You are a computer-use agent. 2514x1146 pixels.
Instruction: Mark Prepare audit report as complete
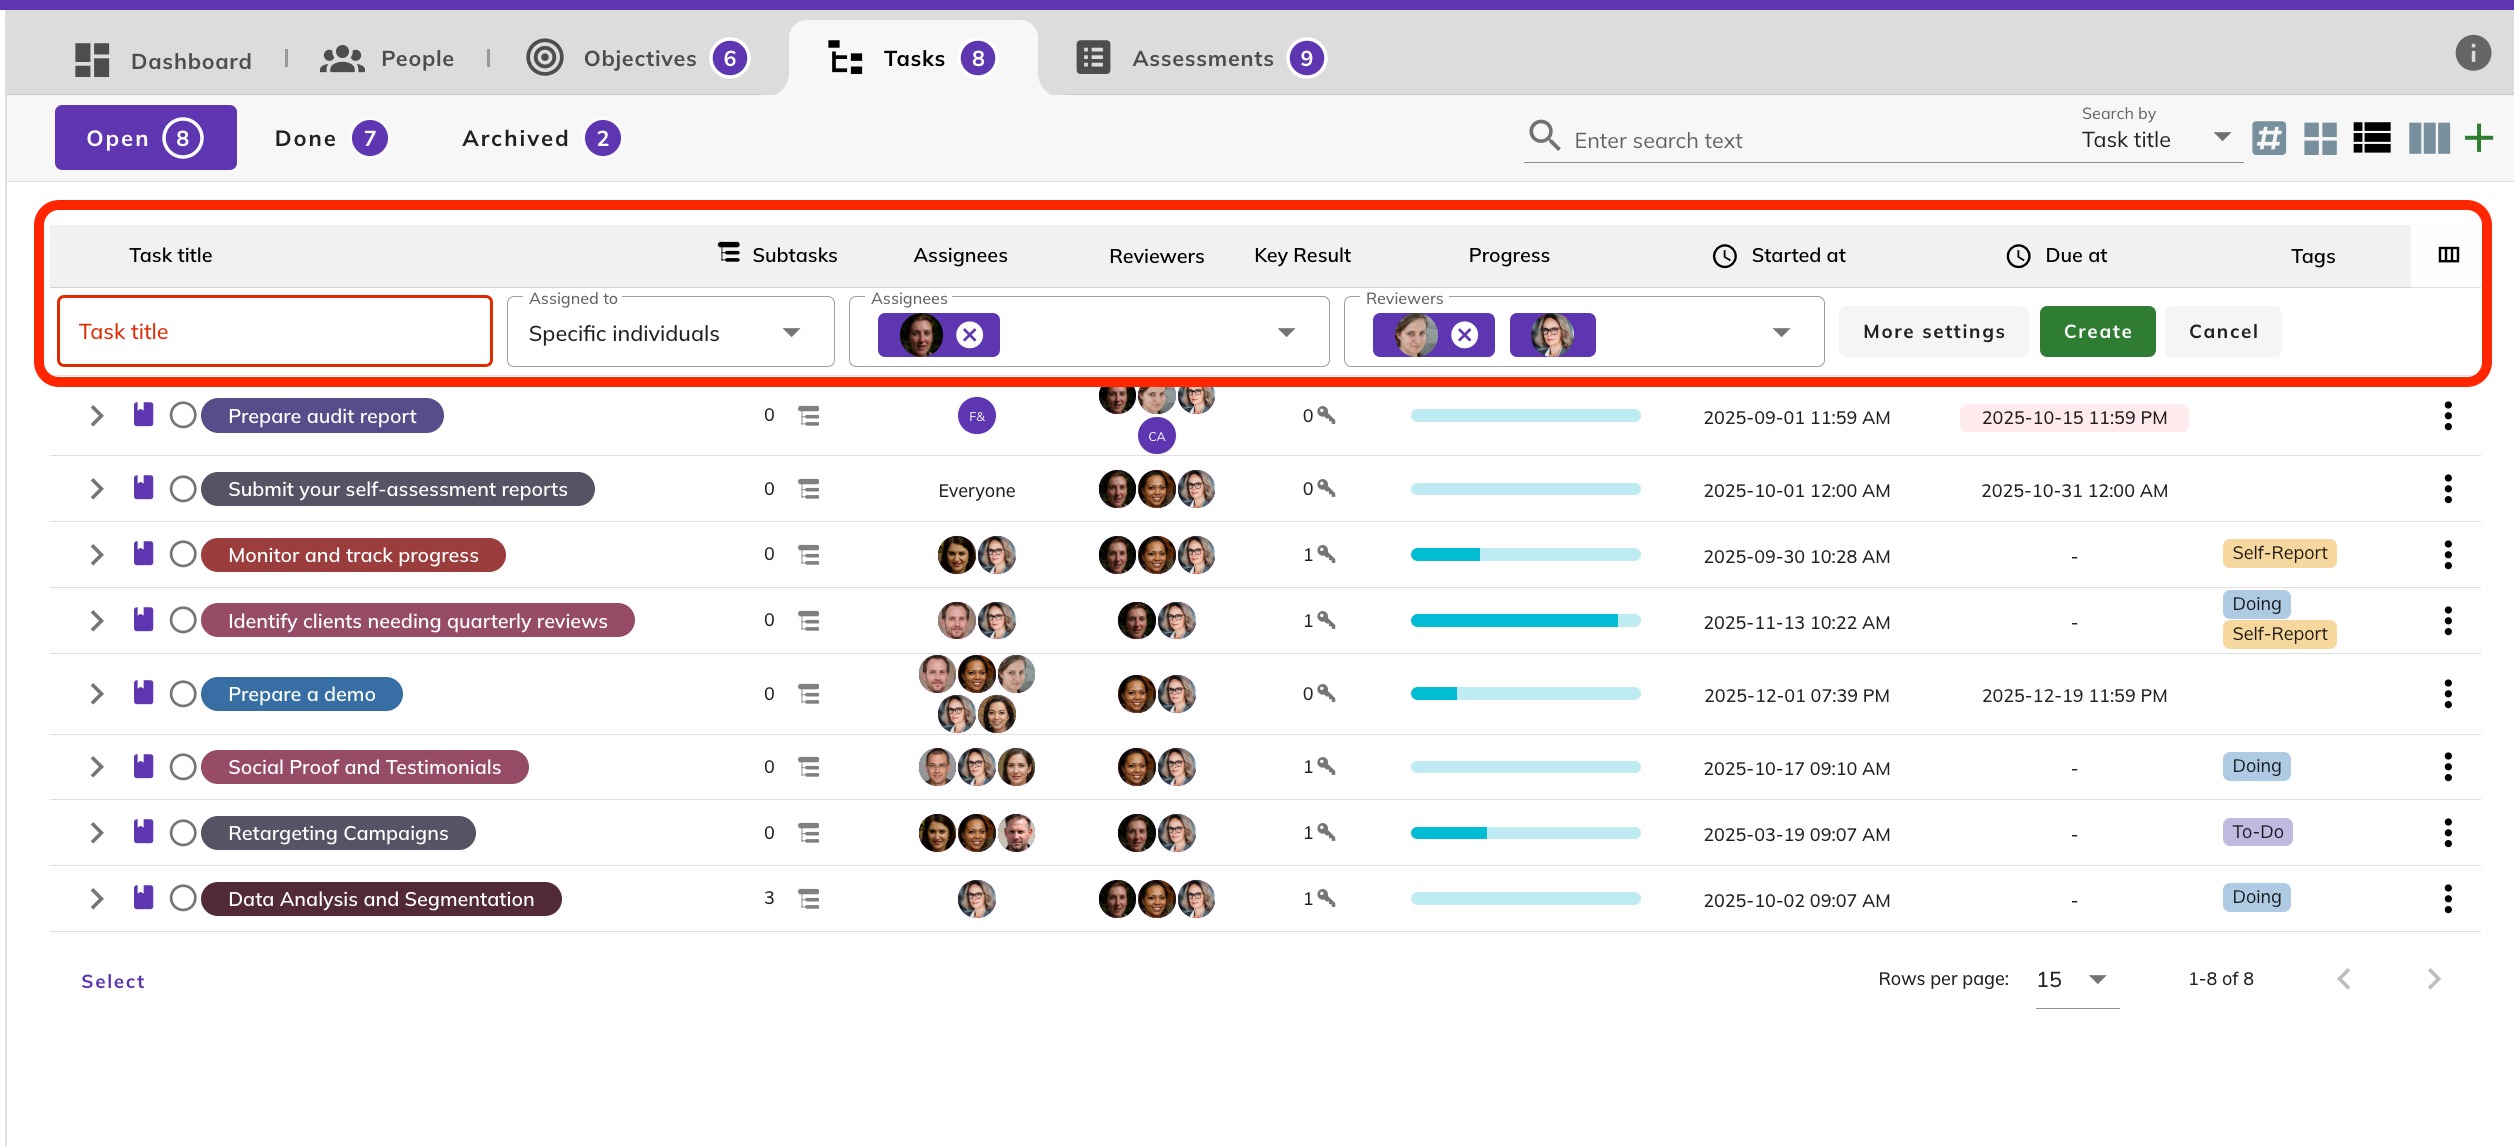183,415
